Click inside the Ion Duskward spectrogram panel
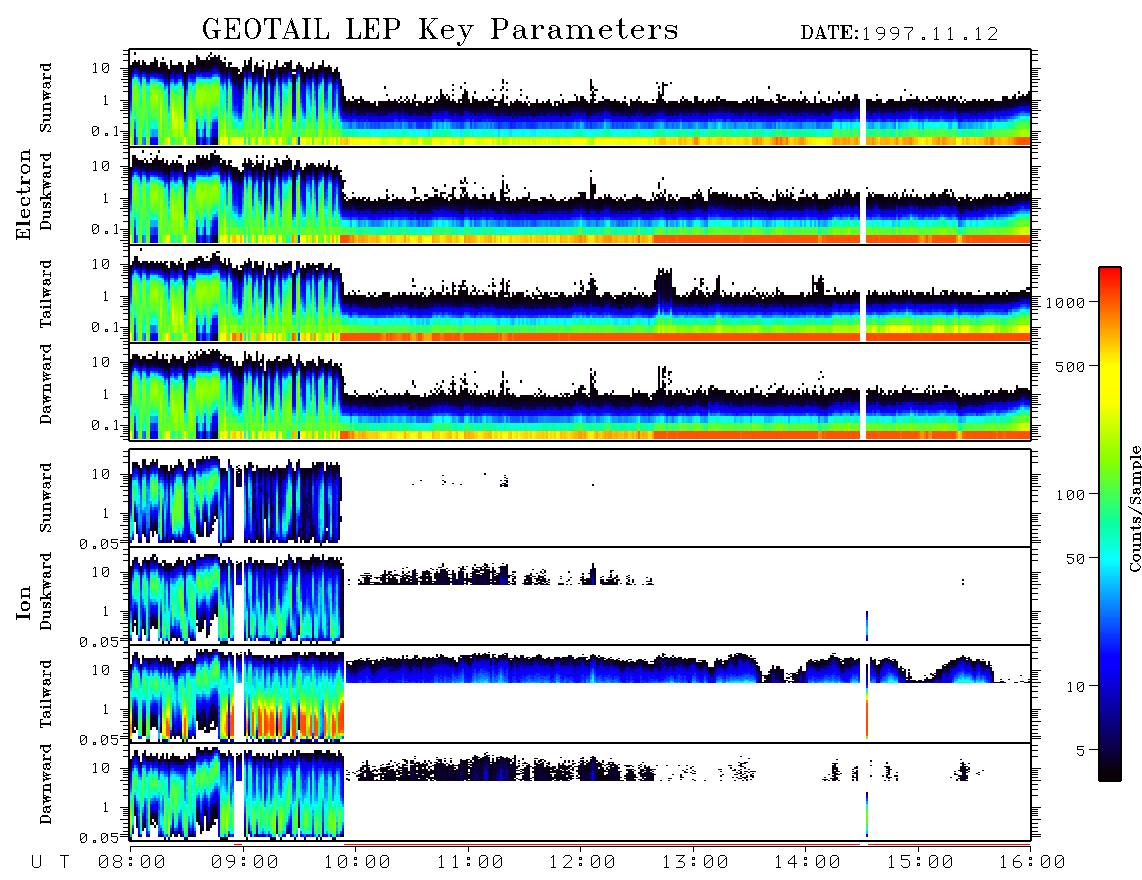1142x880 pixels. click(580, 595)
